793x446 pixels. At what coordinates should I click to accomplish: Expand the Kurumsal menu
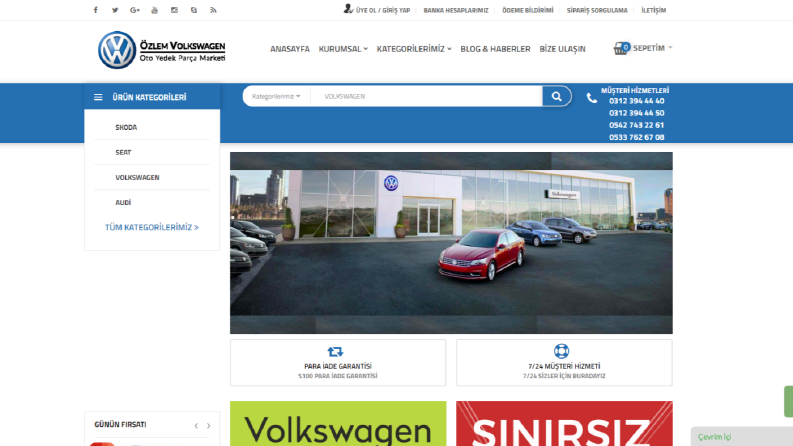tap(343, 49)
